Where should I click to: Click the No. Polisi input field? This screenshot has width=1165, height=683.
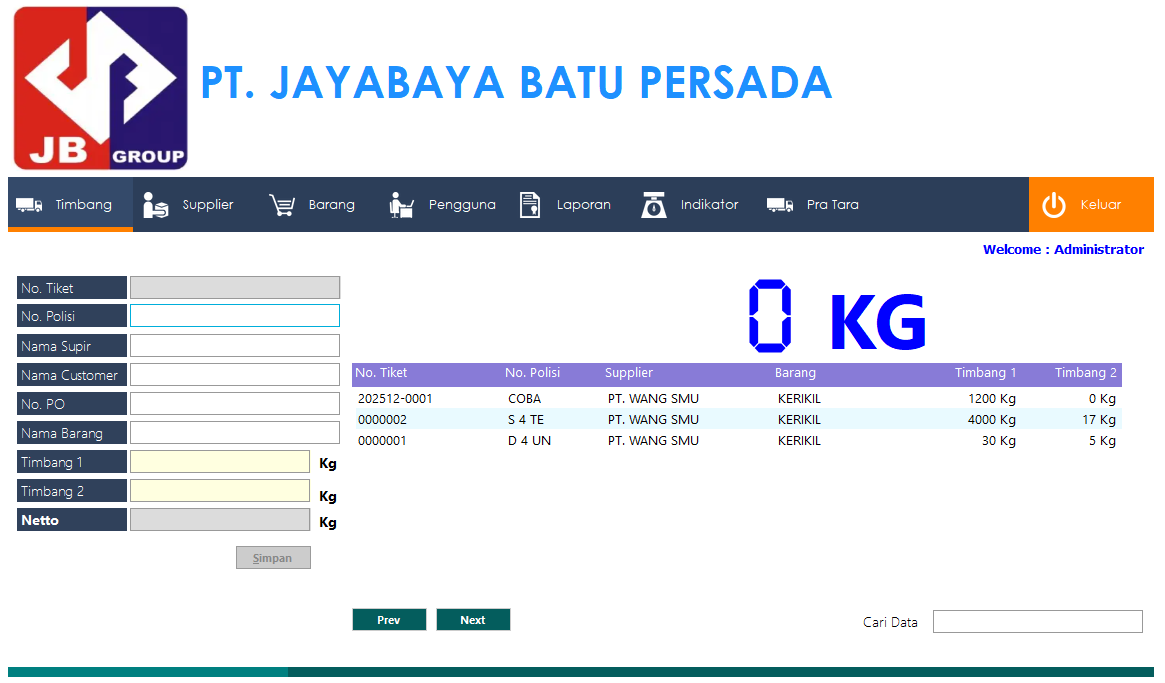pyautogui.click(x=235, y=316)
